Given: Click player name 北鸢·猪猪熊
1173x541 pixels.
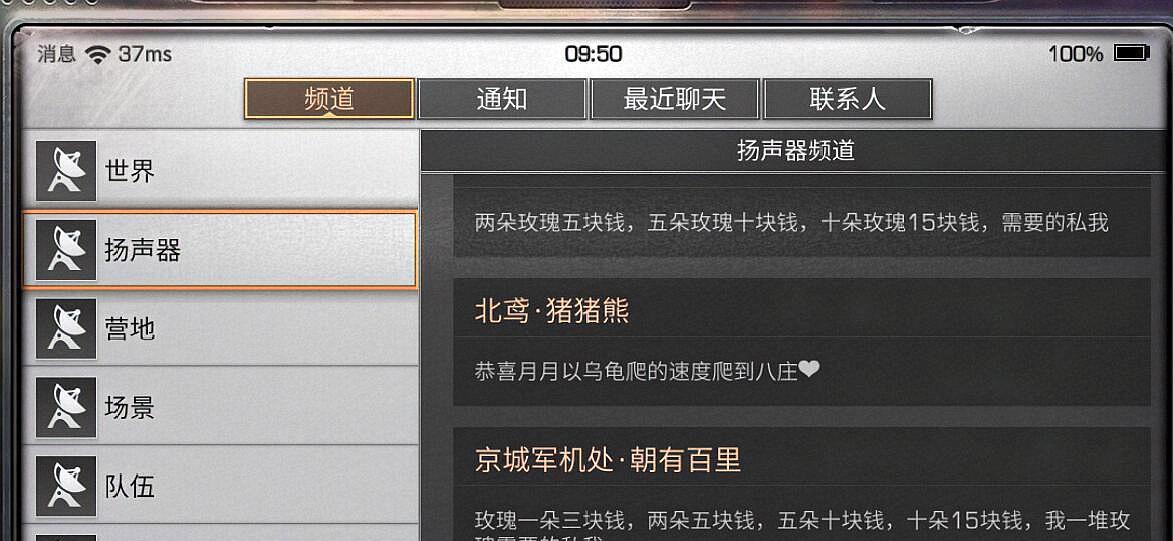Looking at the screenshot, I should point(552,311).
